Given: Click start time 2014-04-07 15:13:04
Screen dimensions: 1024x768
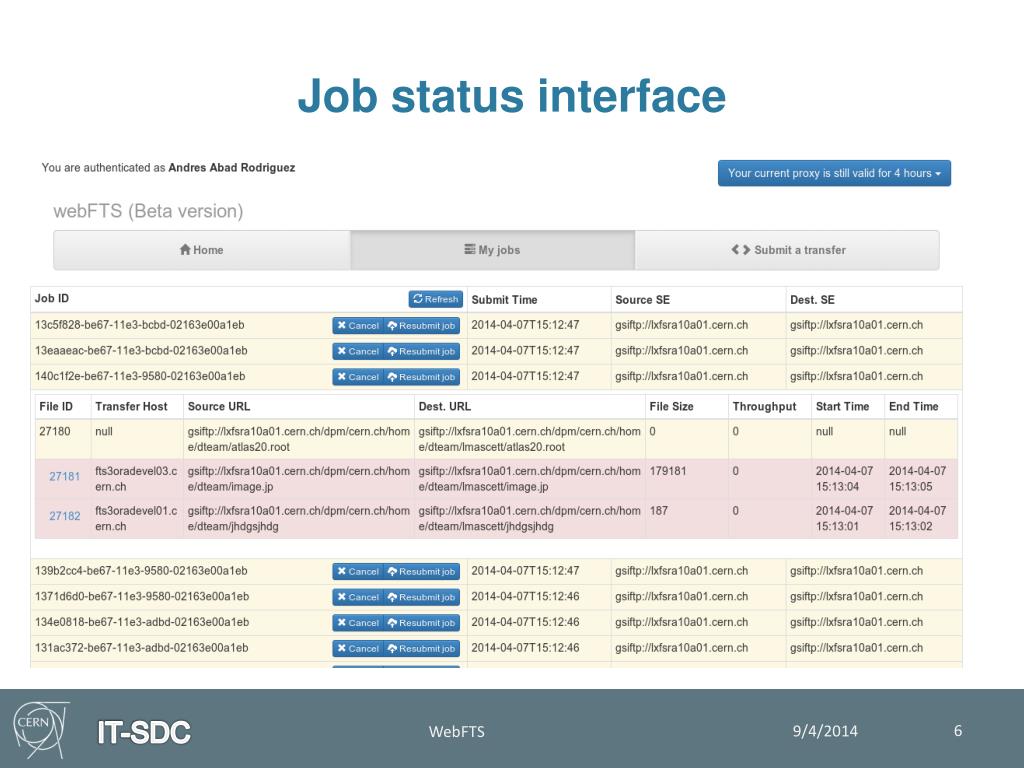Looking at the screenshot, I should tap(844, 479).
